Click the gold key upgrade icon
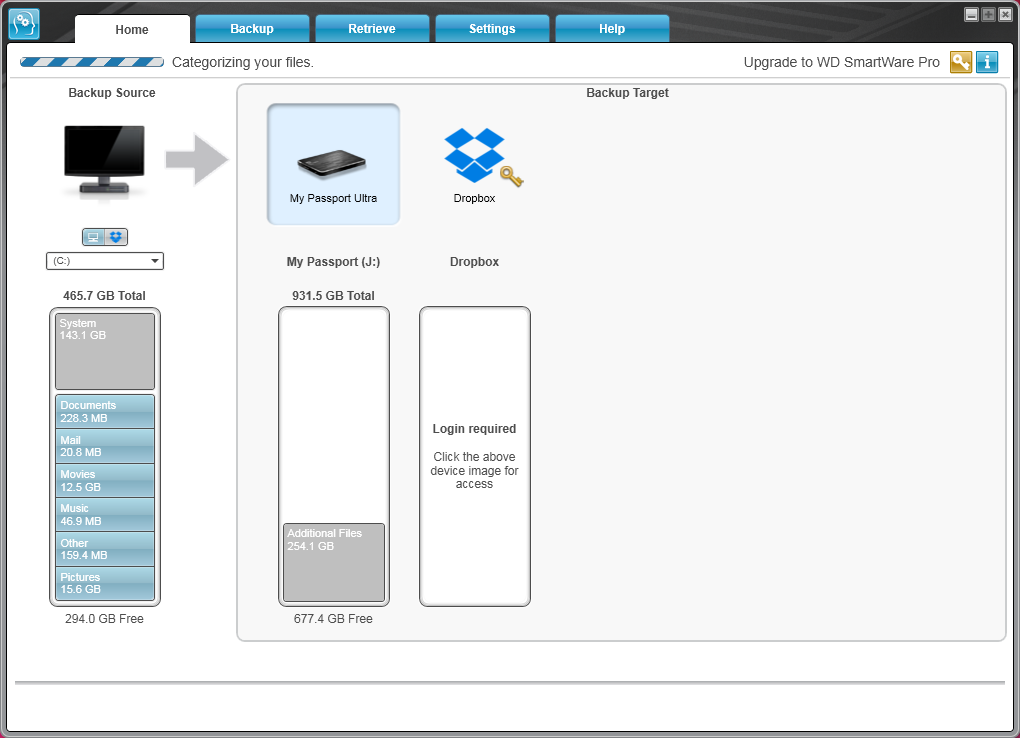 (961, 62)
